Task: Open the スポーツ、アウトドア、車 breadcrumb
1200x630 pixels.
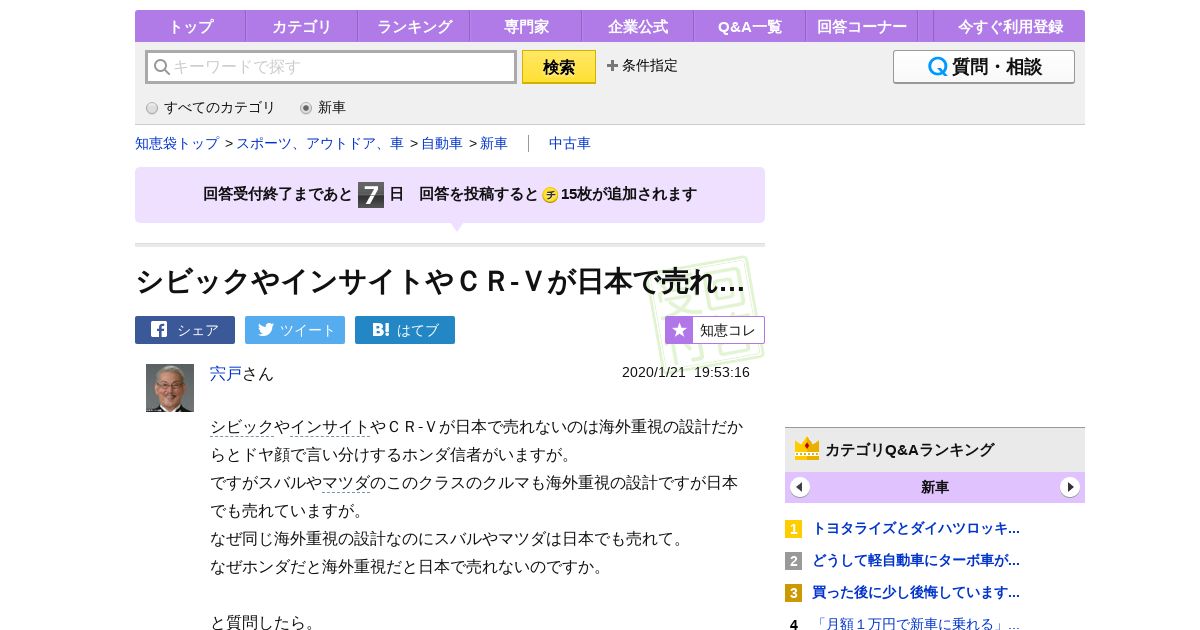Action: 320,143
